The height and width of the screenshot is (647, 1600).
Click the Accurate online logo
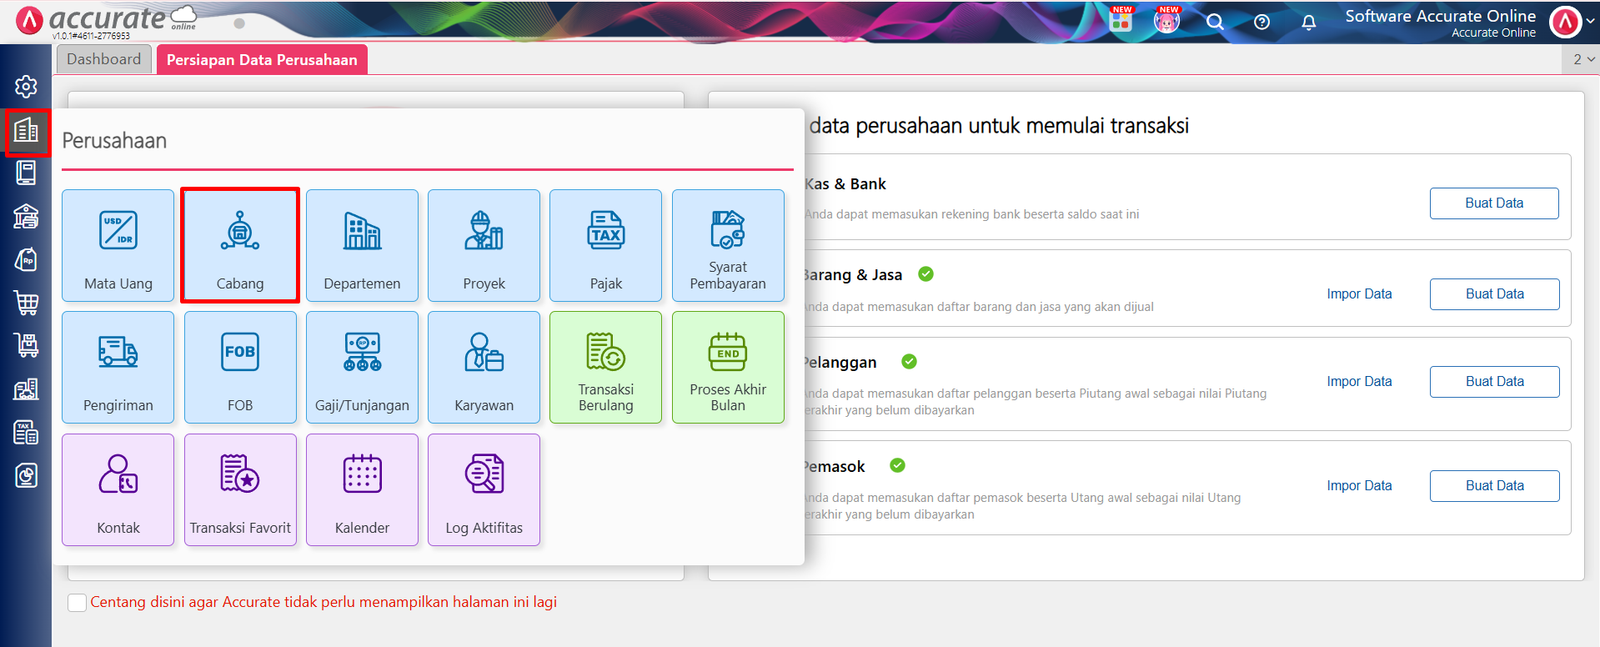tap(106, 20)
